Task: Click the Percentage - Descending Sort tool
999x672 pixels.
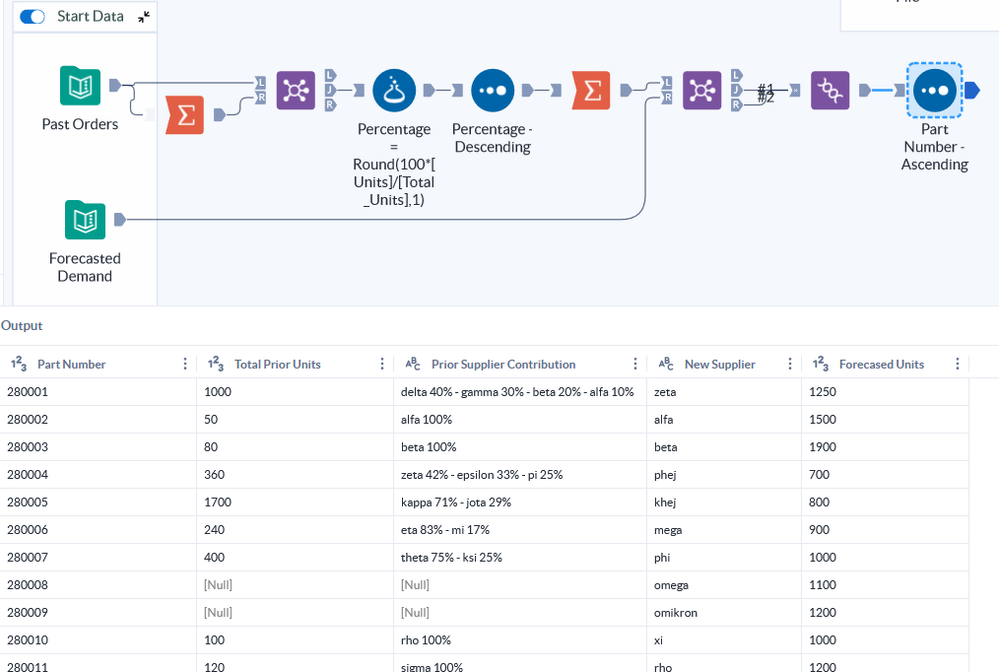Action: point(492,90)
